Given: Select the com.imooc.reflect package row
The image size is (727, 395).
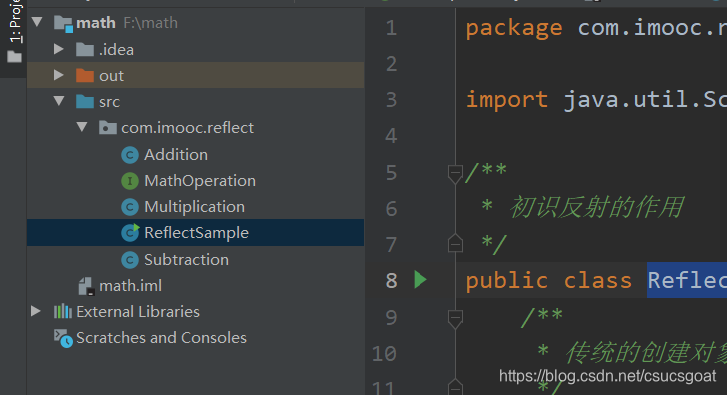Looking at the screenshot, I should click(x=195, y=127).
